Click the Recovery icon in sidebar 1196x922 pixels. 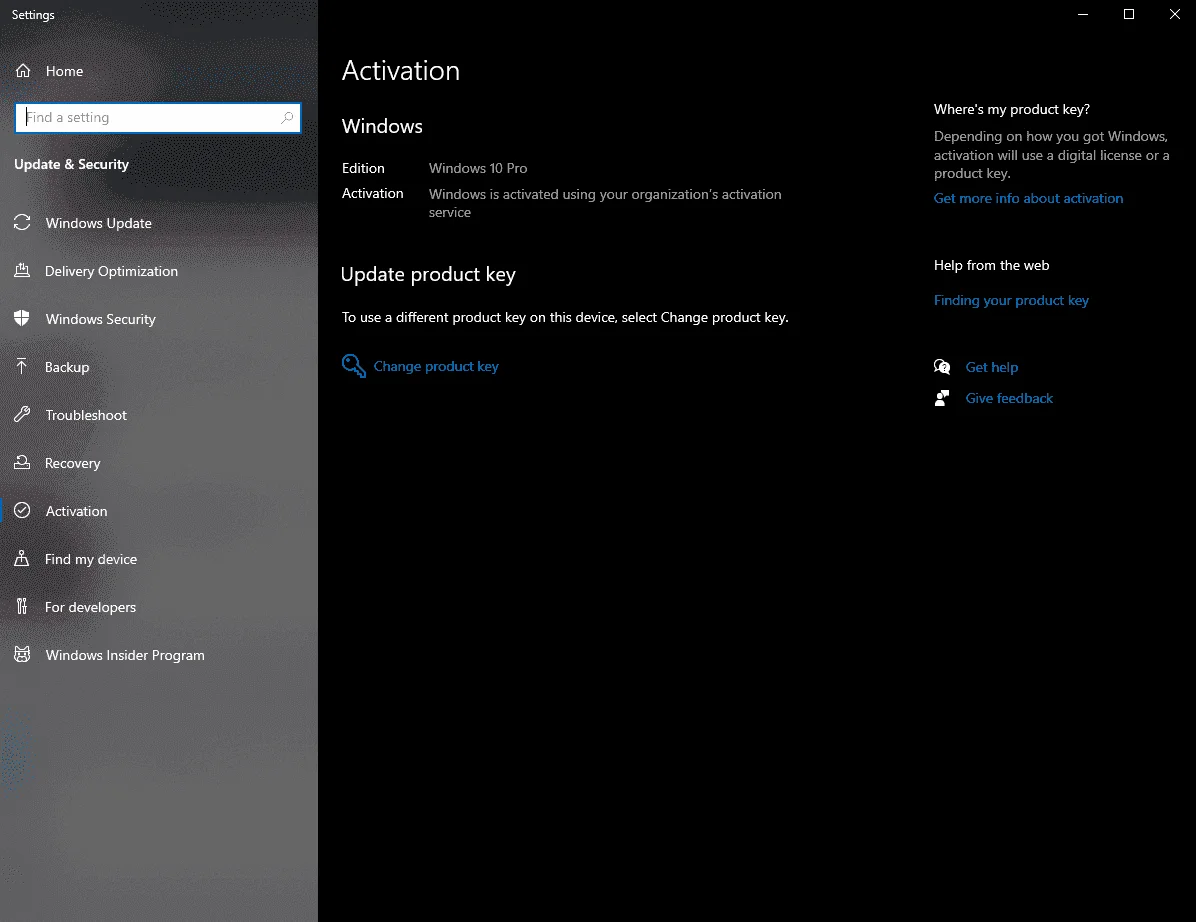coord(22,463)
